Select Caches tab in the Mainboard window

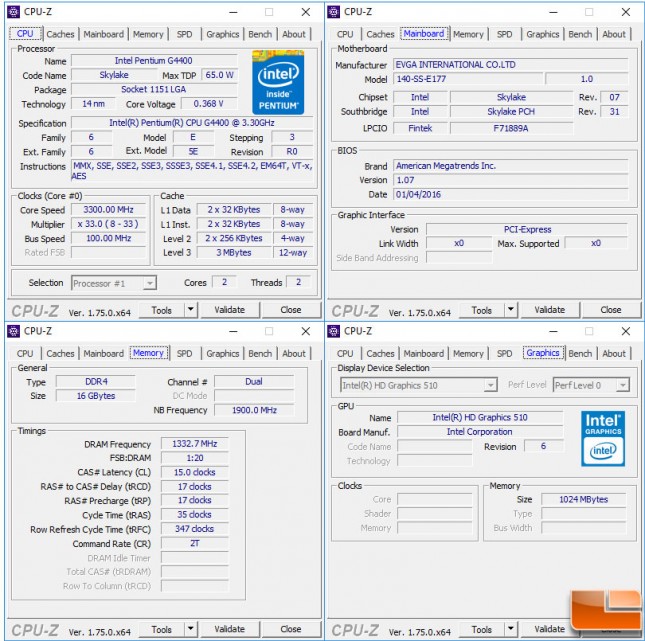[x=380, y=34]
